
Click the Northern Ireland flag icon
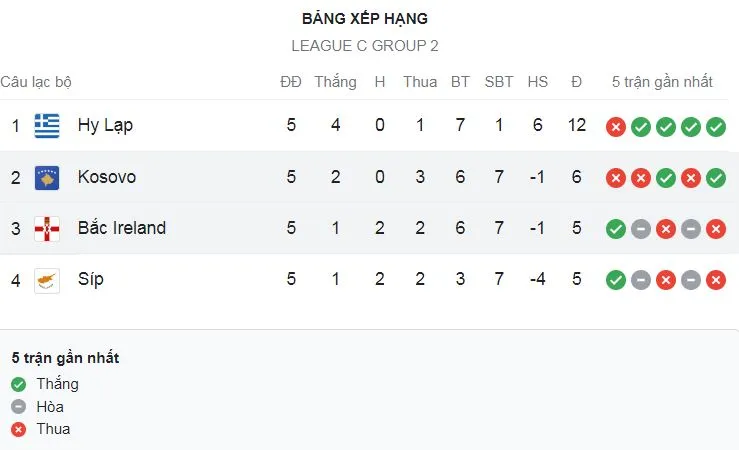tap(47, 229)
